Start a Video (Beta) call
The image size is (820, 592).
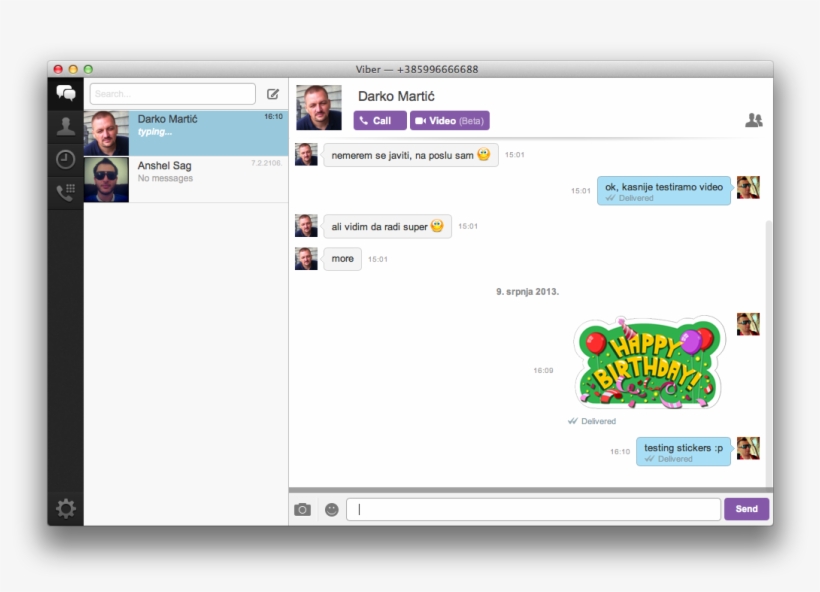(x=448, y=120)
